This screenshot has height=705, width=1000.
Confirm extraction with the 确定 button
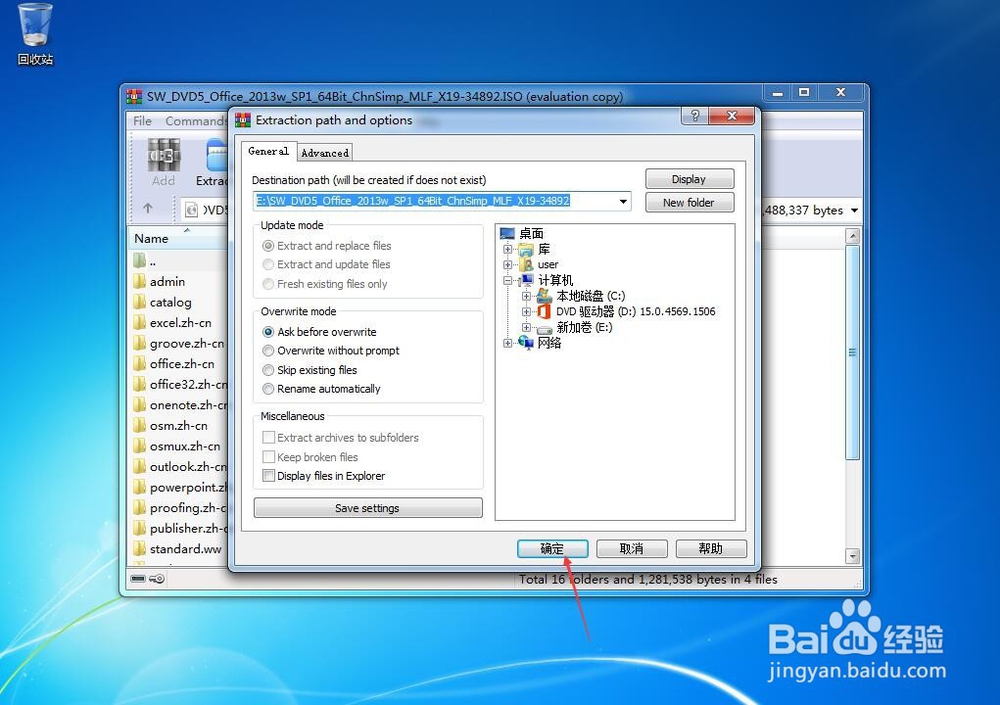[x=552, y=549]
